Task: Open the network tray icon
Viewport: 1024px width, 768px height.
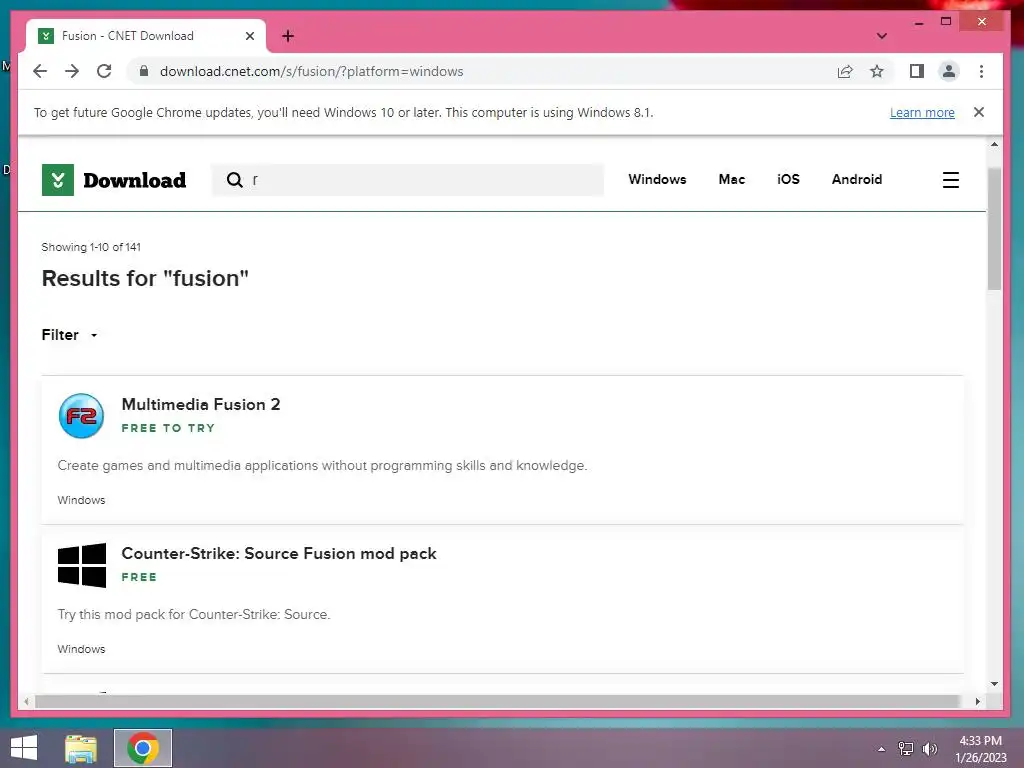Action: coord(906,749)
